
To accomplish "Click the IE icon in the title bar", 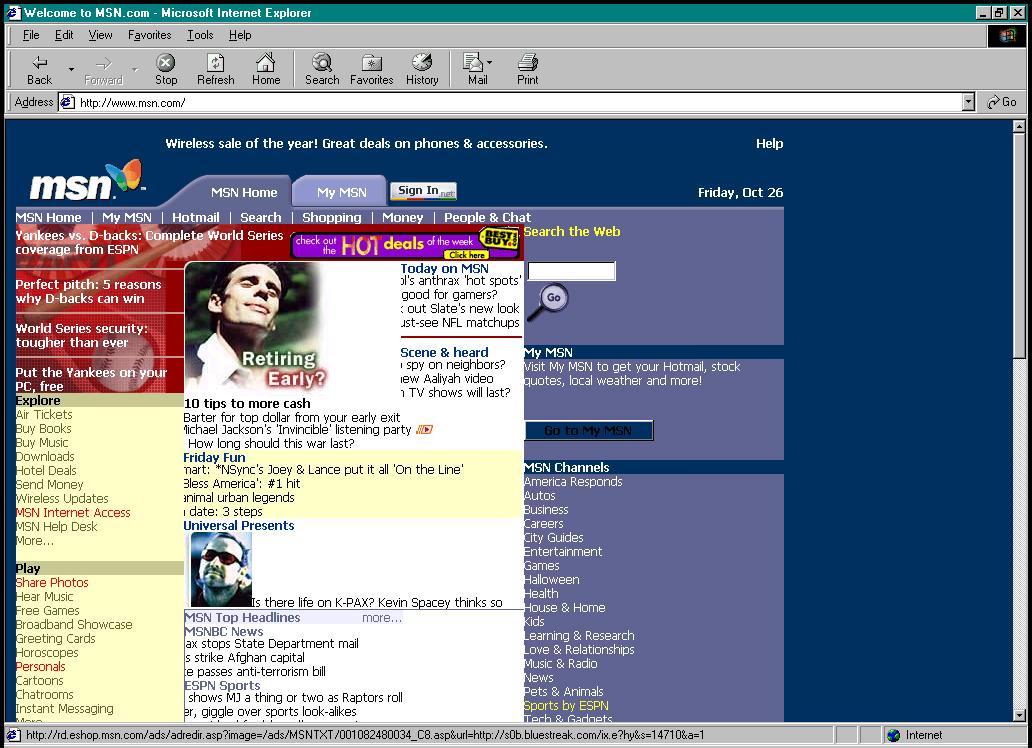I will [13, 13].
